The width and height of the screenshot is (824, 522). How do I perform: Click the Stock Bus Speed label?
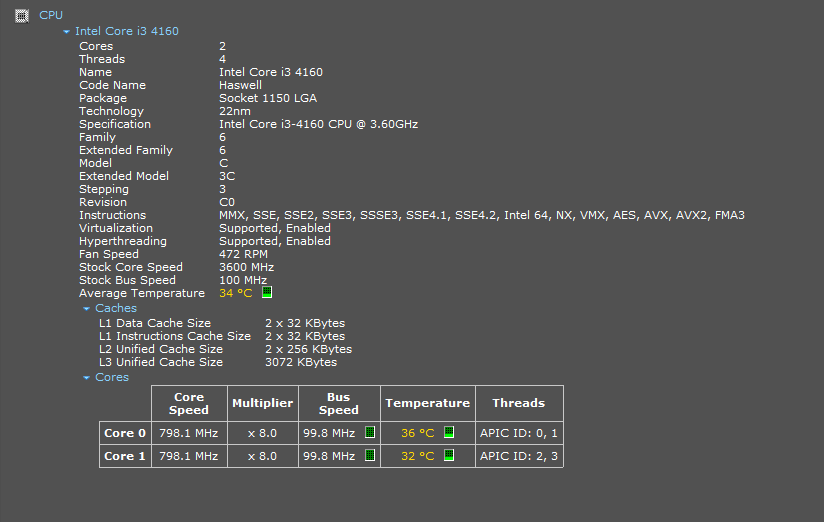point(127,280)
